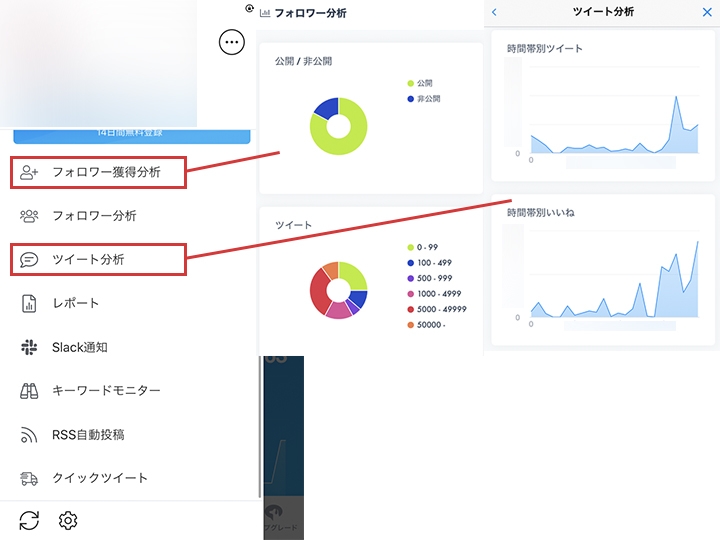Viewport: 720px width, 540px height.
Task: Click the クイックツイート truck icon
Action: click(x=30, y=478)
